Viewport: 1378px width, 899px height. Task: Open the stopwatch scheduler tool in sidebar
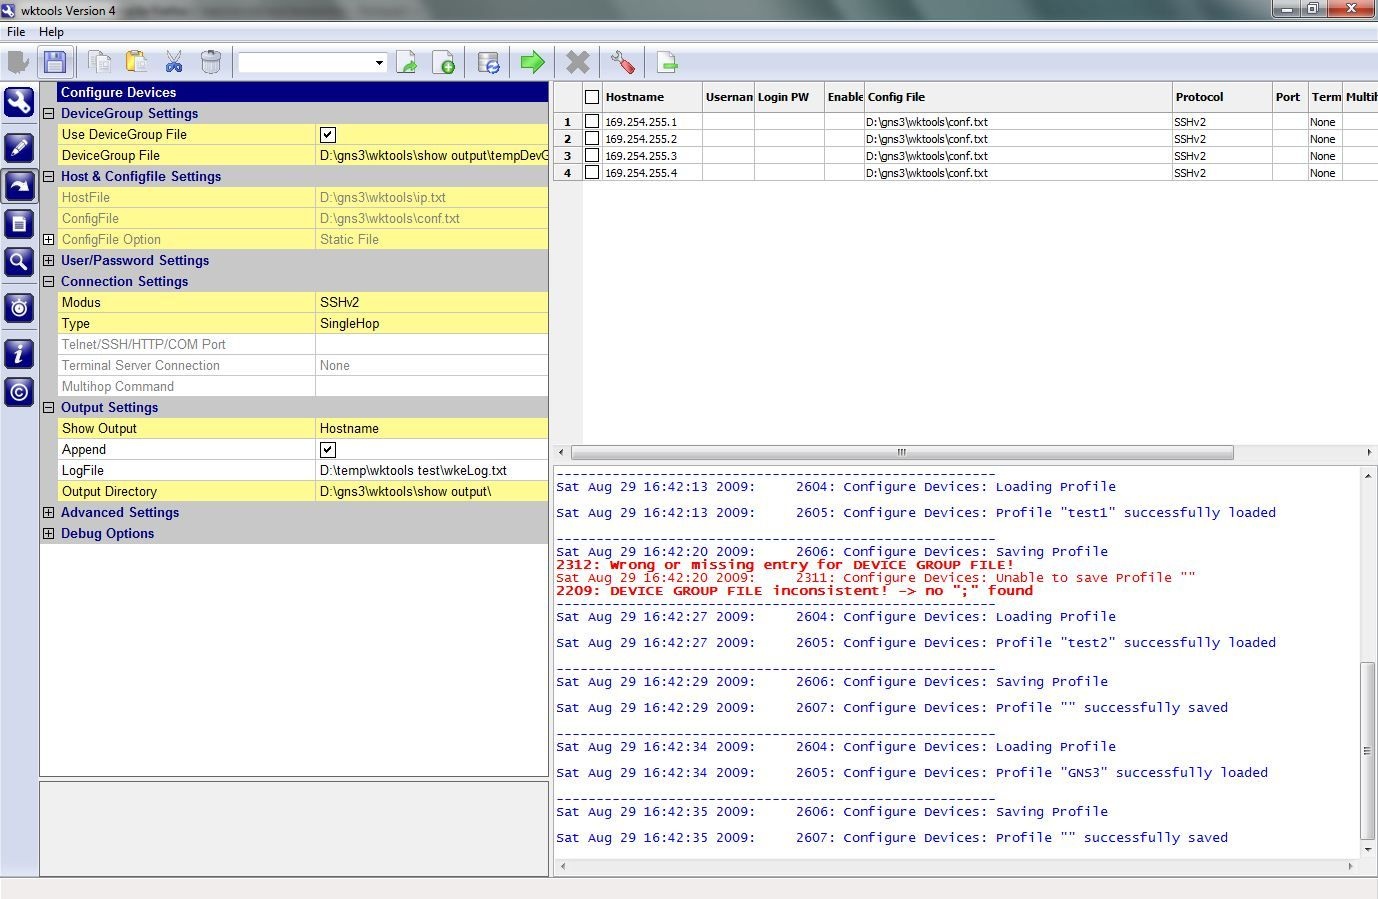point(19,308)
